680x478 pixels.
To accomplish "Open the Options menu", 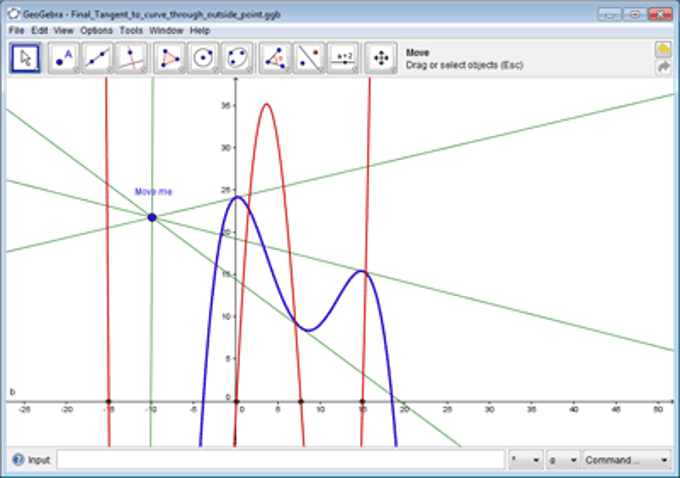I will (96, 30).
